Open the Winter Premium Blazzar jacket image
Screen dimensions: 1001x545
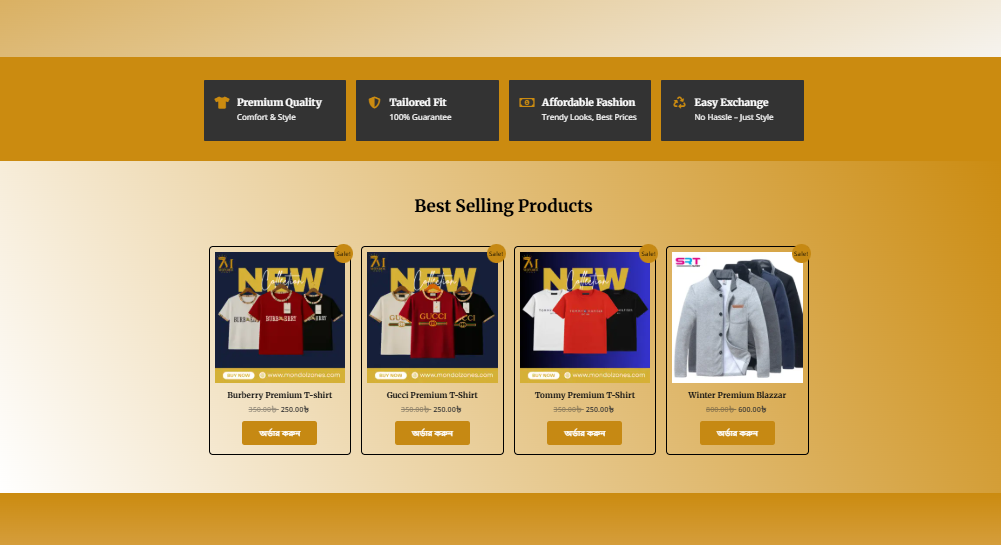(x=737, y=317)
